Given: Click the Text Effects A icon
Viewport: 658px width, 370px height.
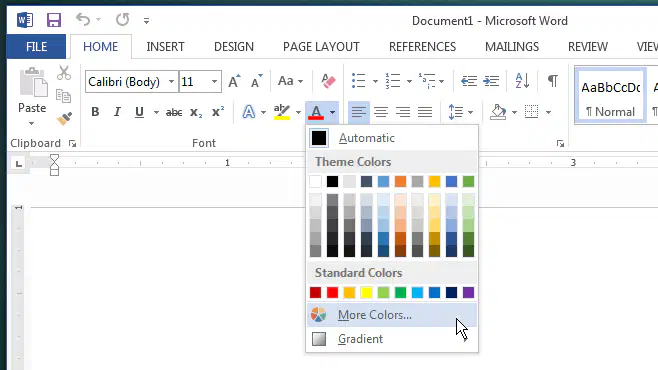Looking at the screenshot, I should point(249,112).
